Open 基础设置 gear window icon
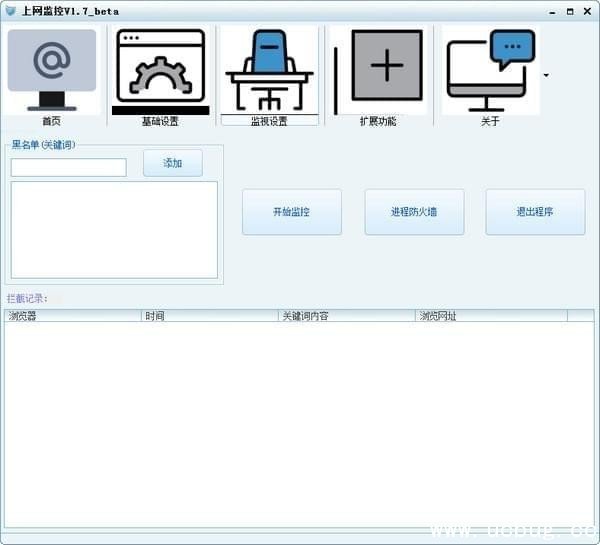 [160, 72]
